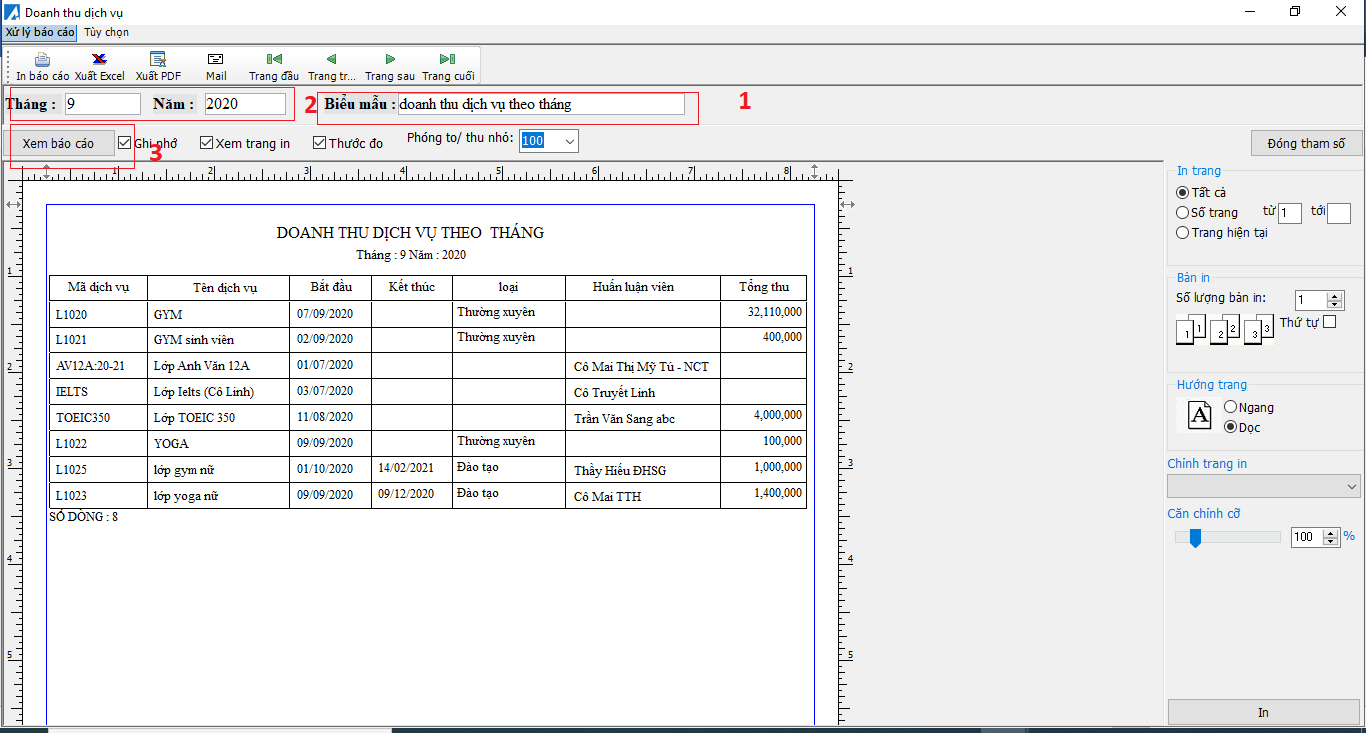Open the Tùy chọn menu
Viewport: 1366px width, 733px height.
point(106,32)
